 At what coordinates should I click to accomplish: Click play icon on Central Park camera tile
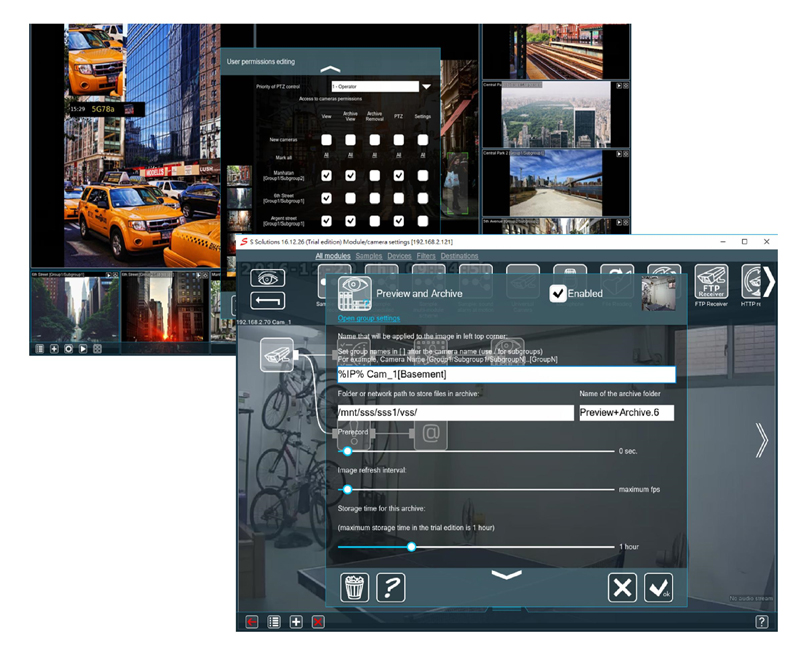619,86
